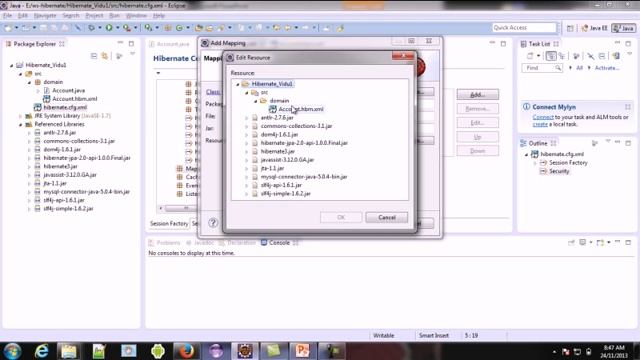The height and width of the screenshot is (360, 640).
Task: Open the Edit menu
Action: point(22,16)
